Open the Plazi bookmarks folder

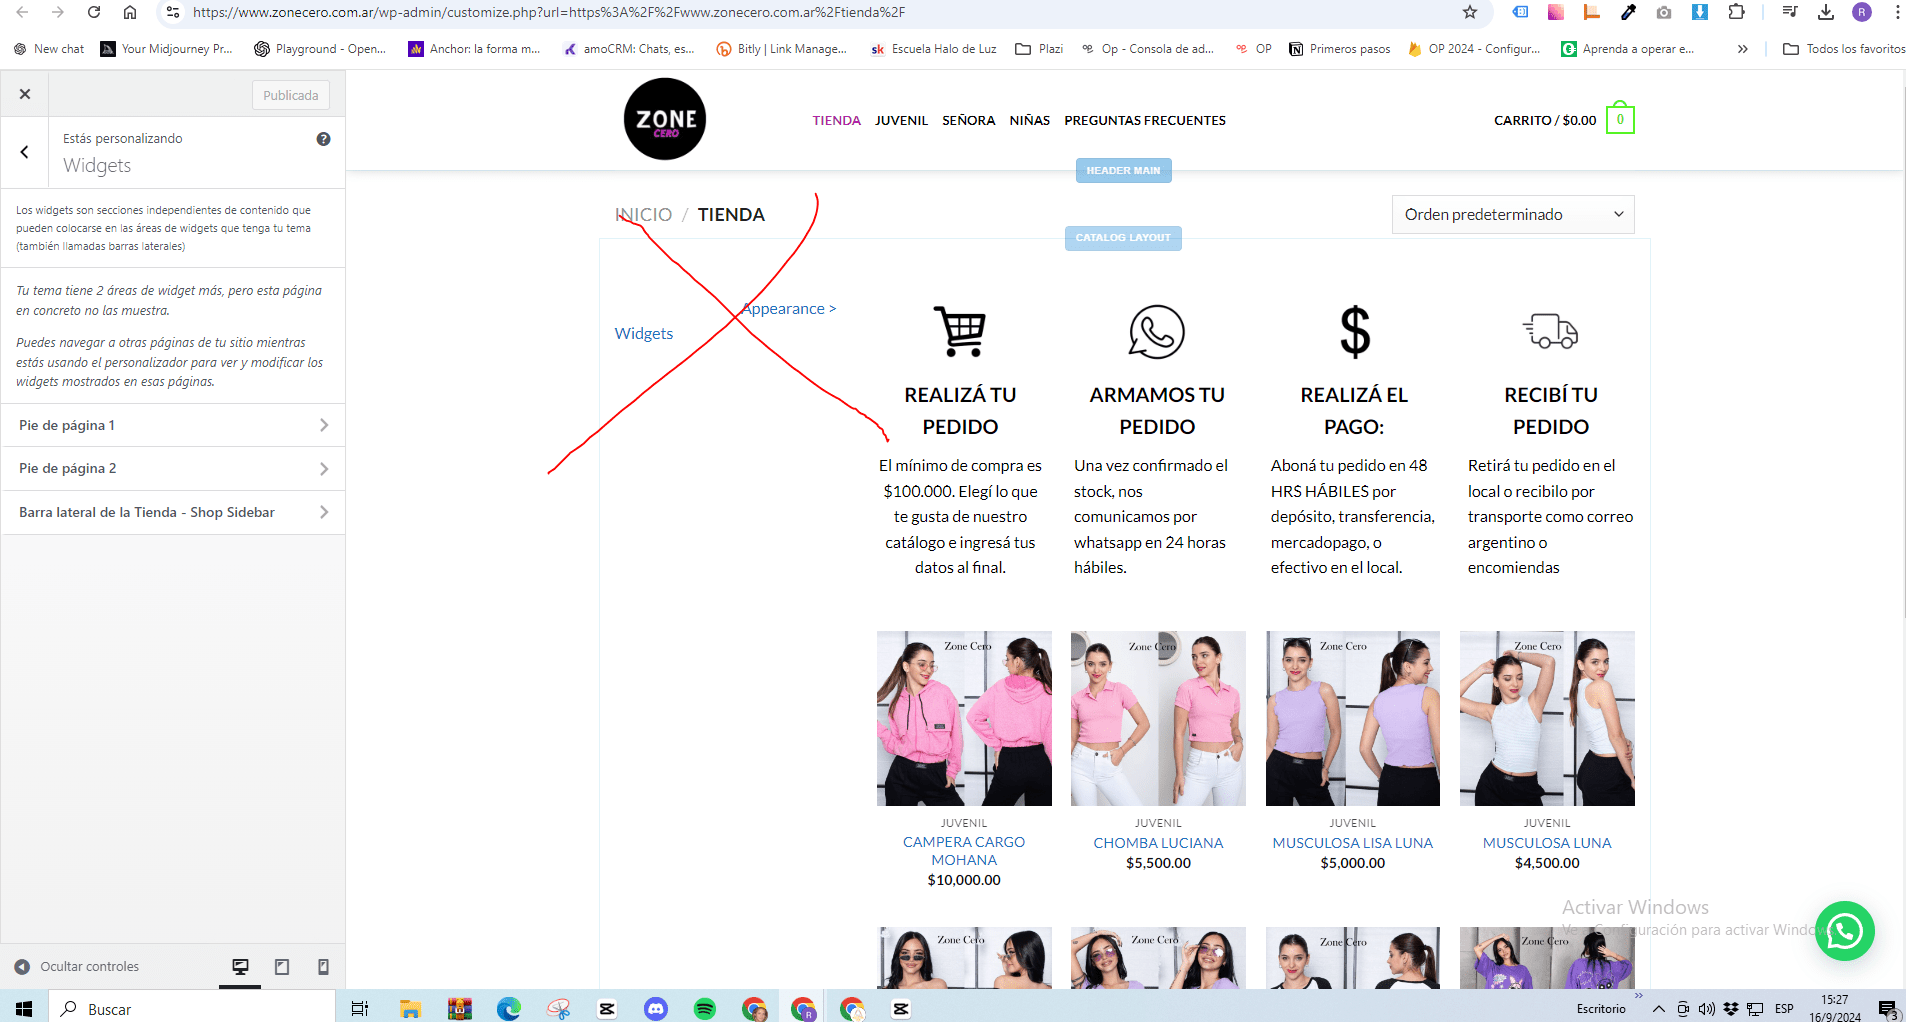[x=1039, y=48]
